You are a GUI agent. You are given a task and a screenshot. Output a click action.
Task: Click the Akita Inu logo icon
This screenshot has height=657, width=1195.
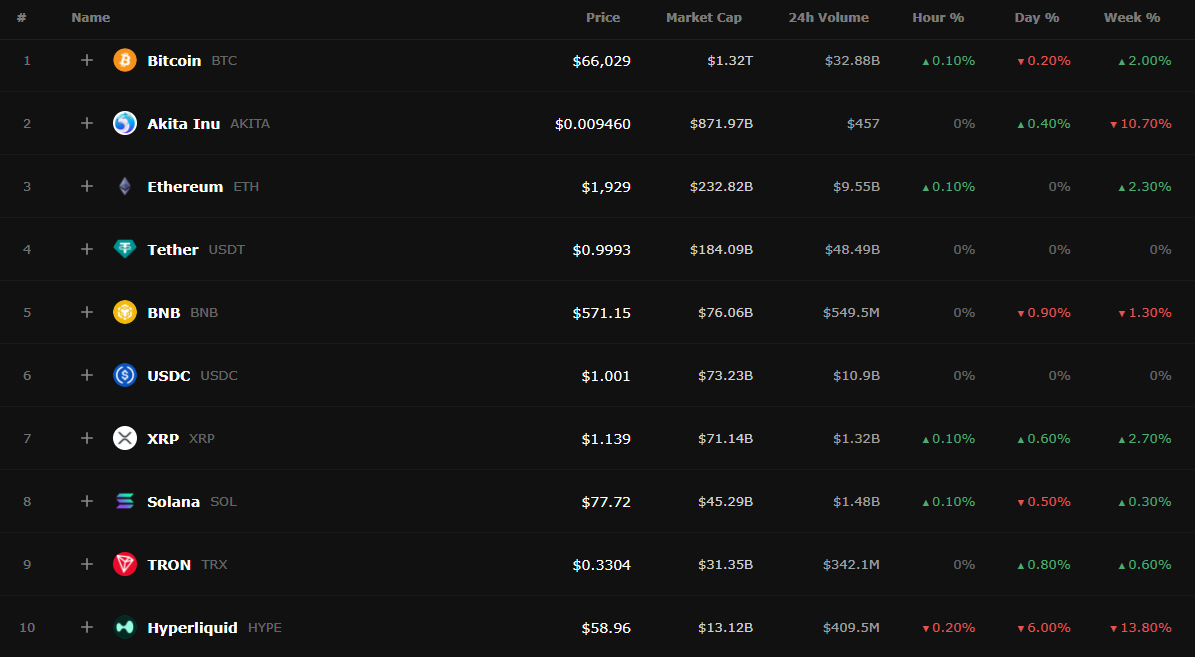[125, 123]
